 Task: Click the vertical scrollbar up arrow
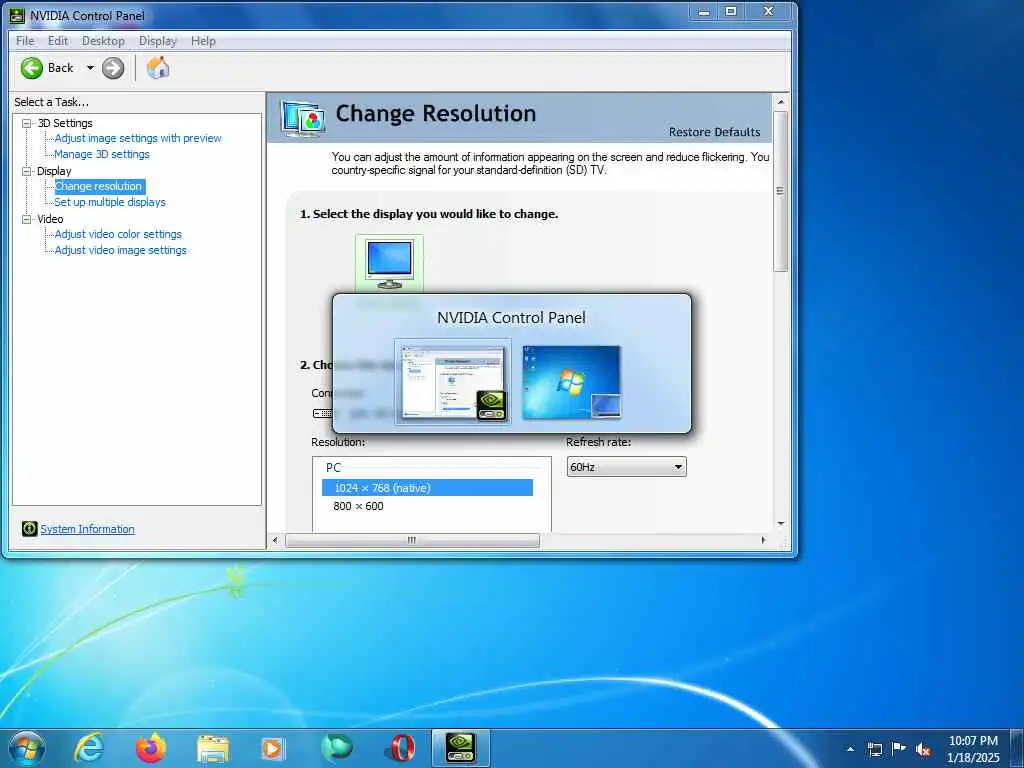point(780,102)
